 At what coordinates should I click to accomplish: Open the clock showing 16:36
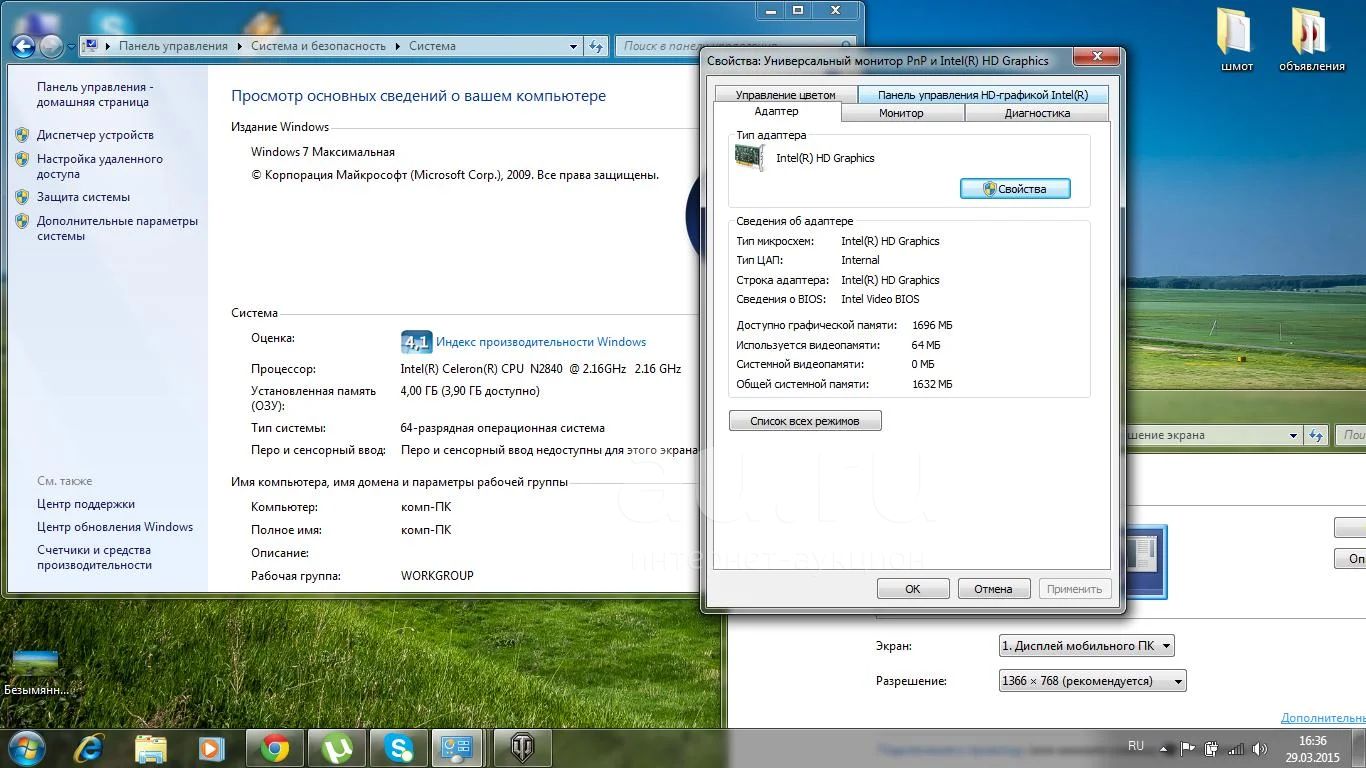click(1313, 747)
